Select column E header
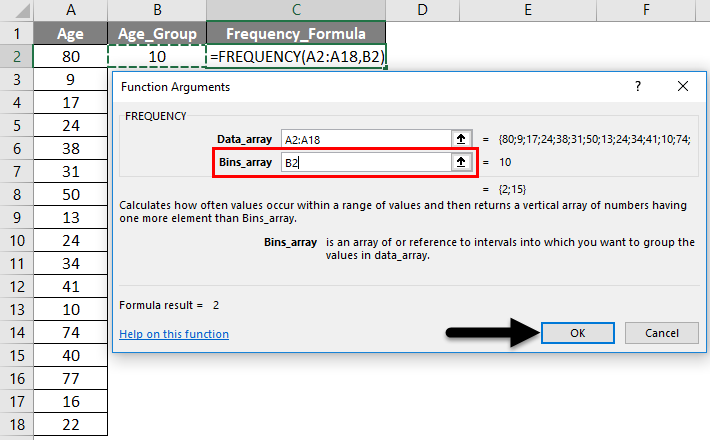 (528, 10)
